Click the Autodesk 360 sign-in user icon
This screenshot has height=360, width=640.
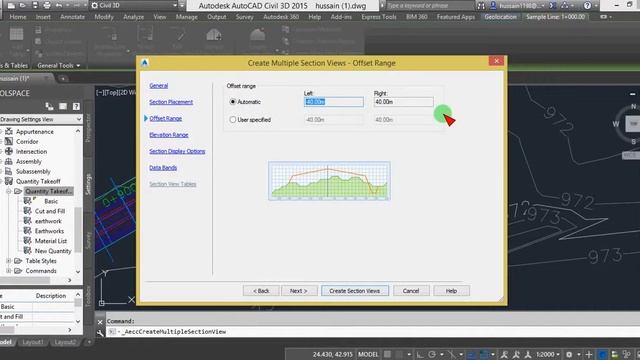click(x=493, y=5)
